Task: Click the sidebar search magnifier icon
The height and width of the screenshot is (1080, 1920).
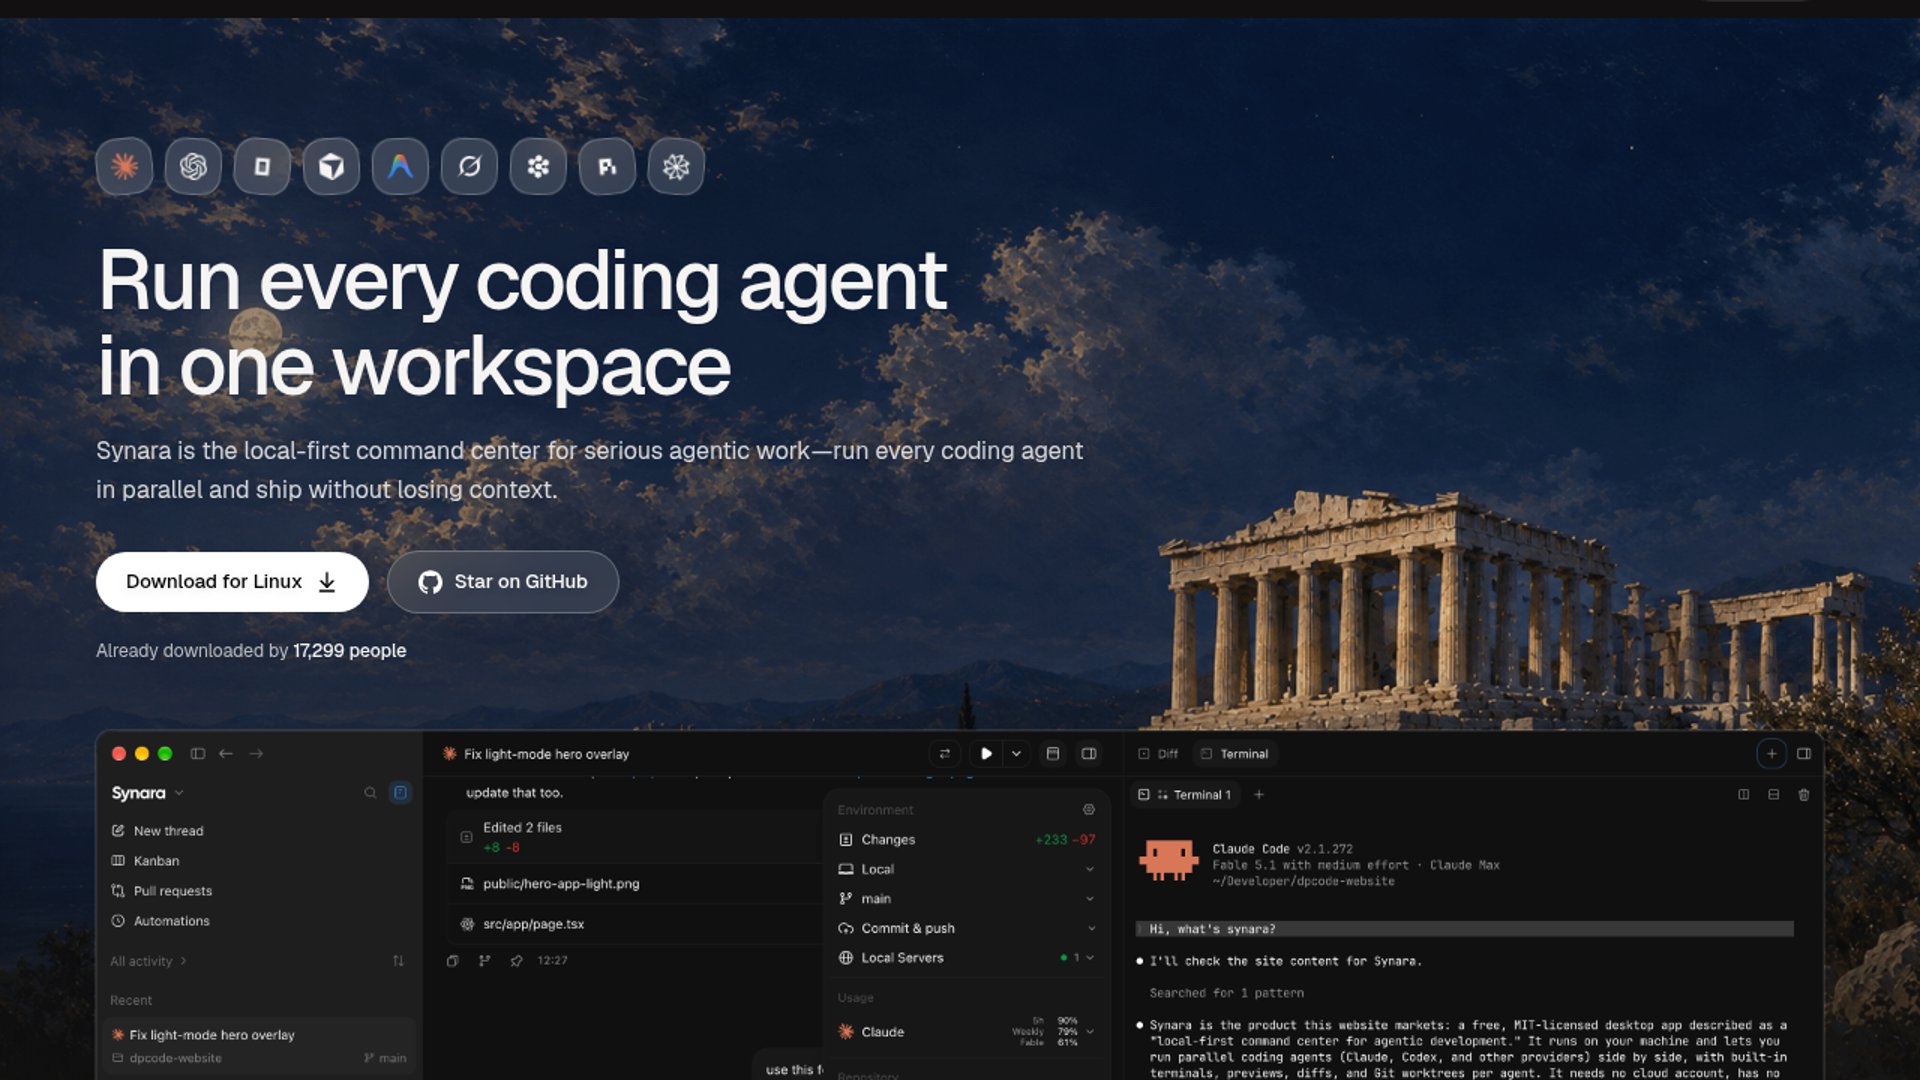Action: [370, 793]
